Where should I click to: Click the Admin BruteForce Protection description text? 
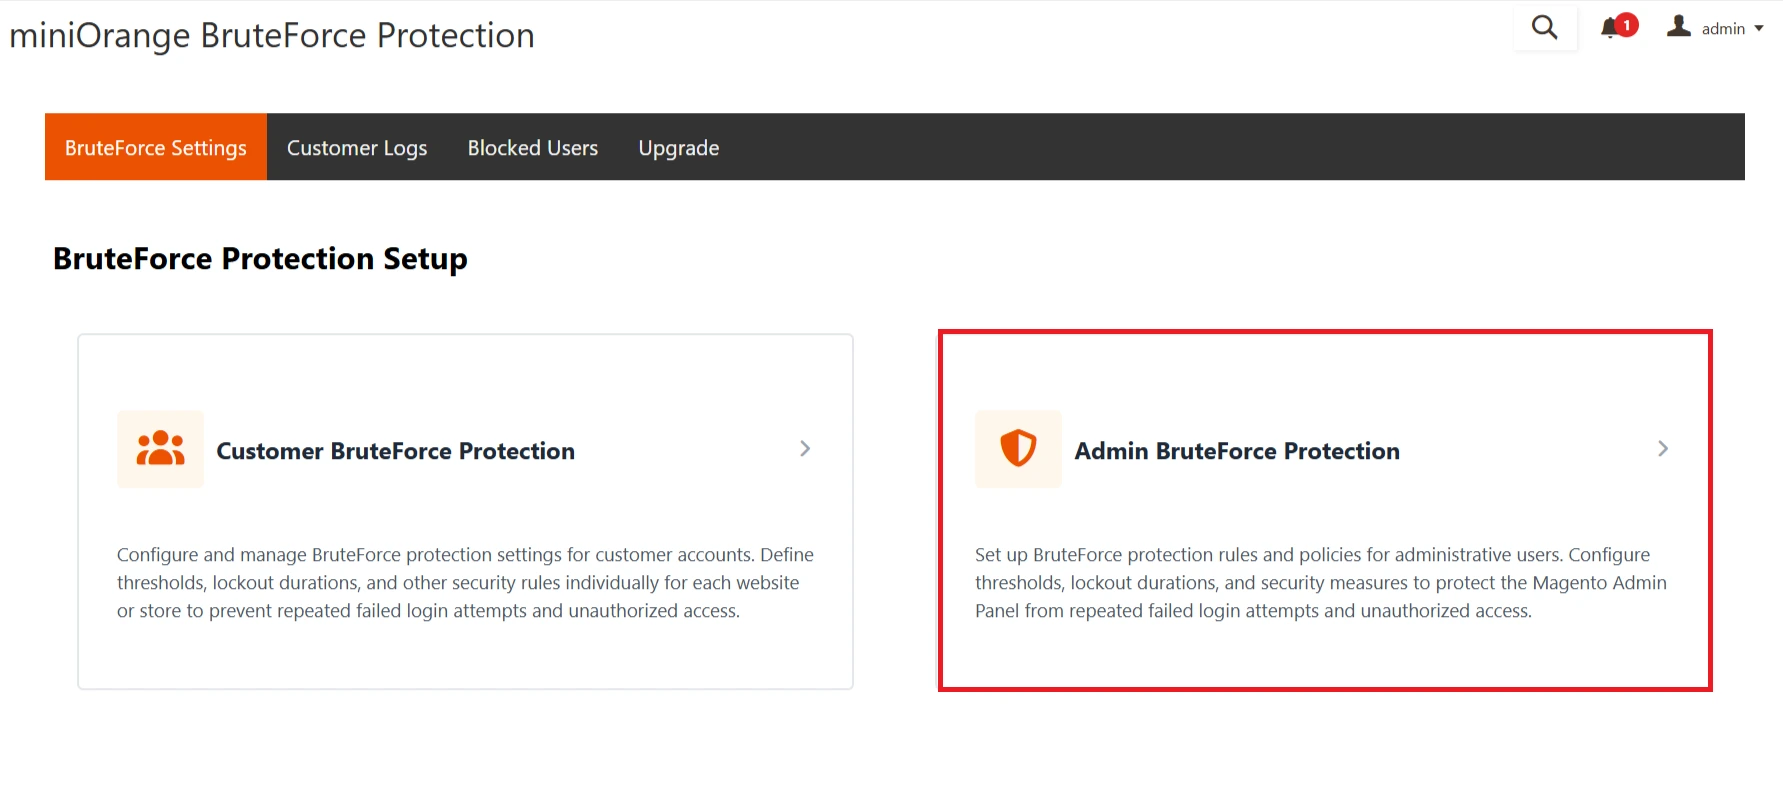pyautogui.click(x=1321, y=583)
